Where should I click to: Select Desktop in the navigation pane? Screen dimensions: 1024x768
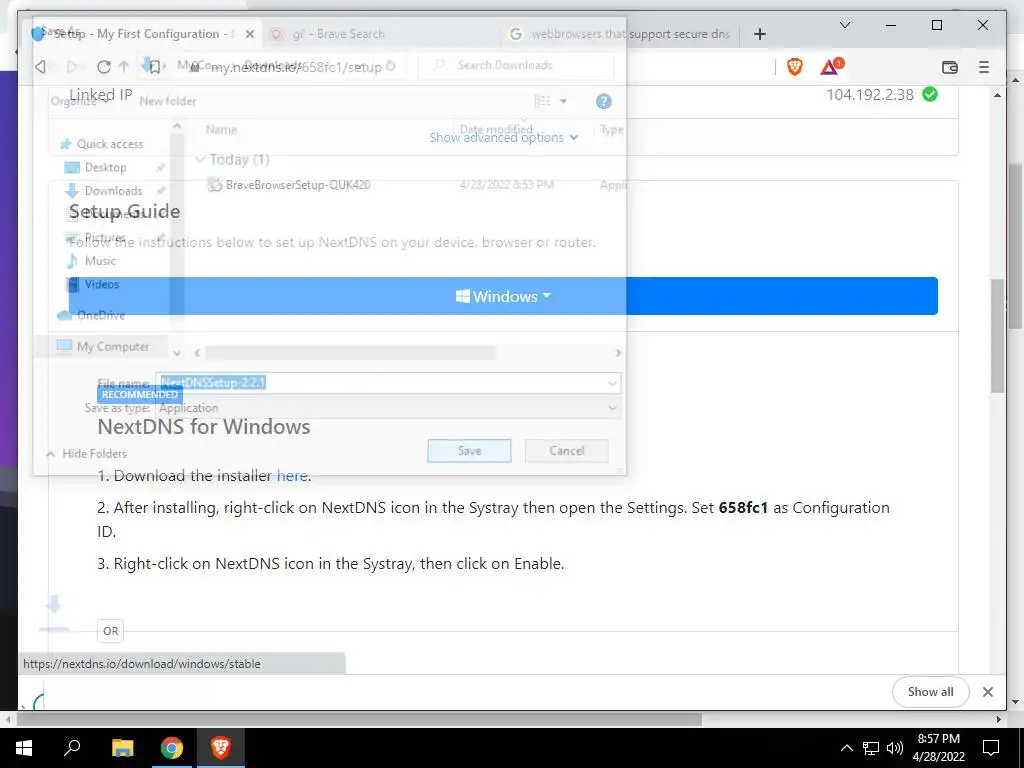[95, 167]
